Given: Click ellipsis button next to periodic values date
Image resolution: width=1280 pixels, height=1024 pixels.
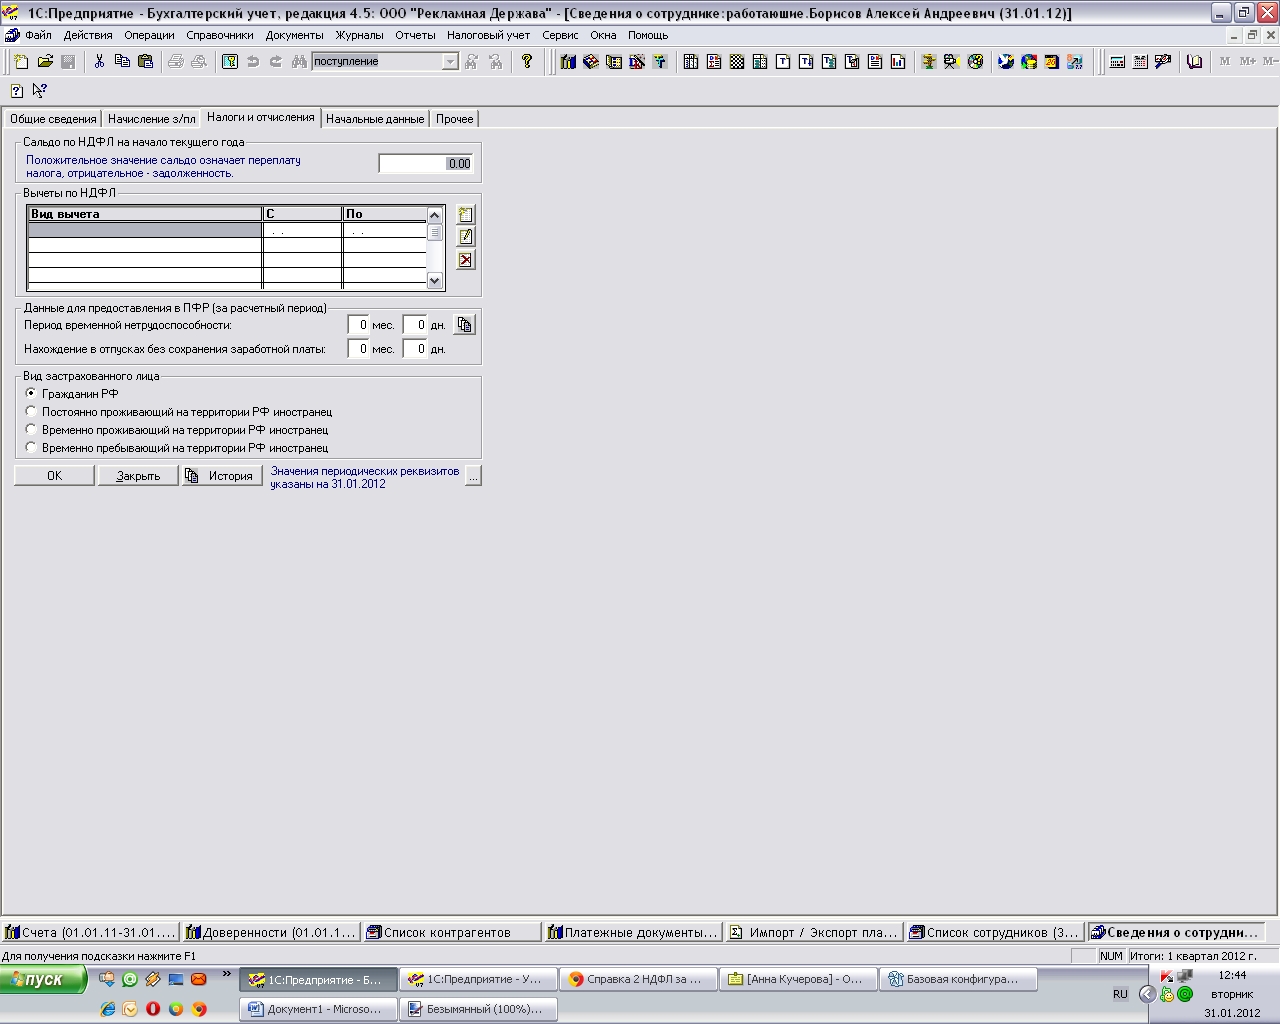Looking at the screenshot, I should coord(473,476).
